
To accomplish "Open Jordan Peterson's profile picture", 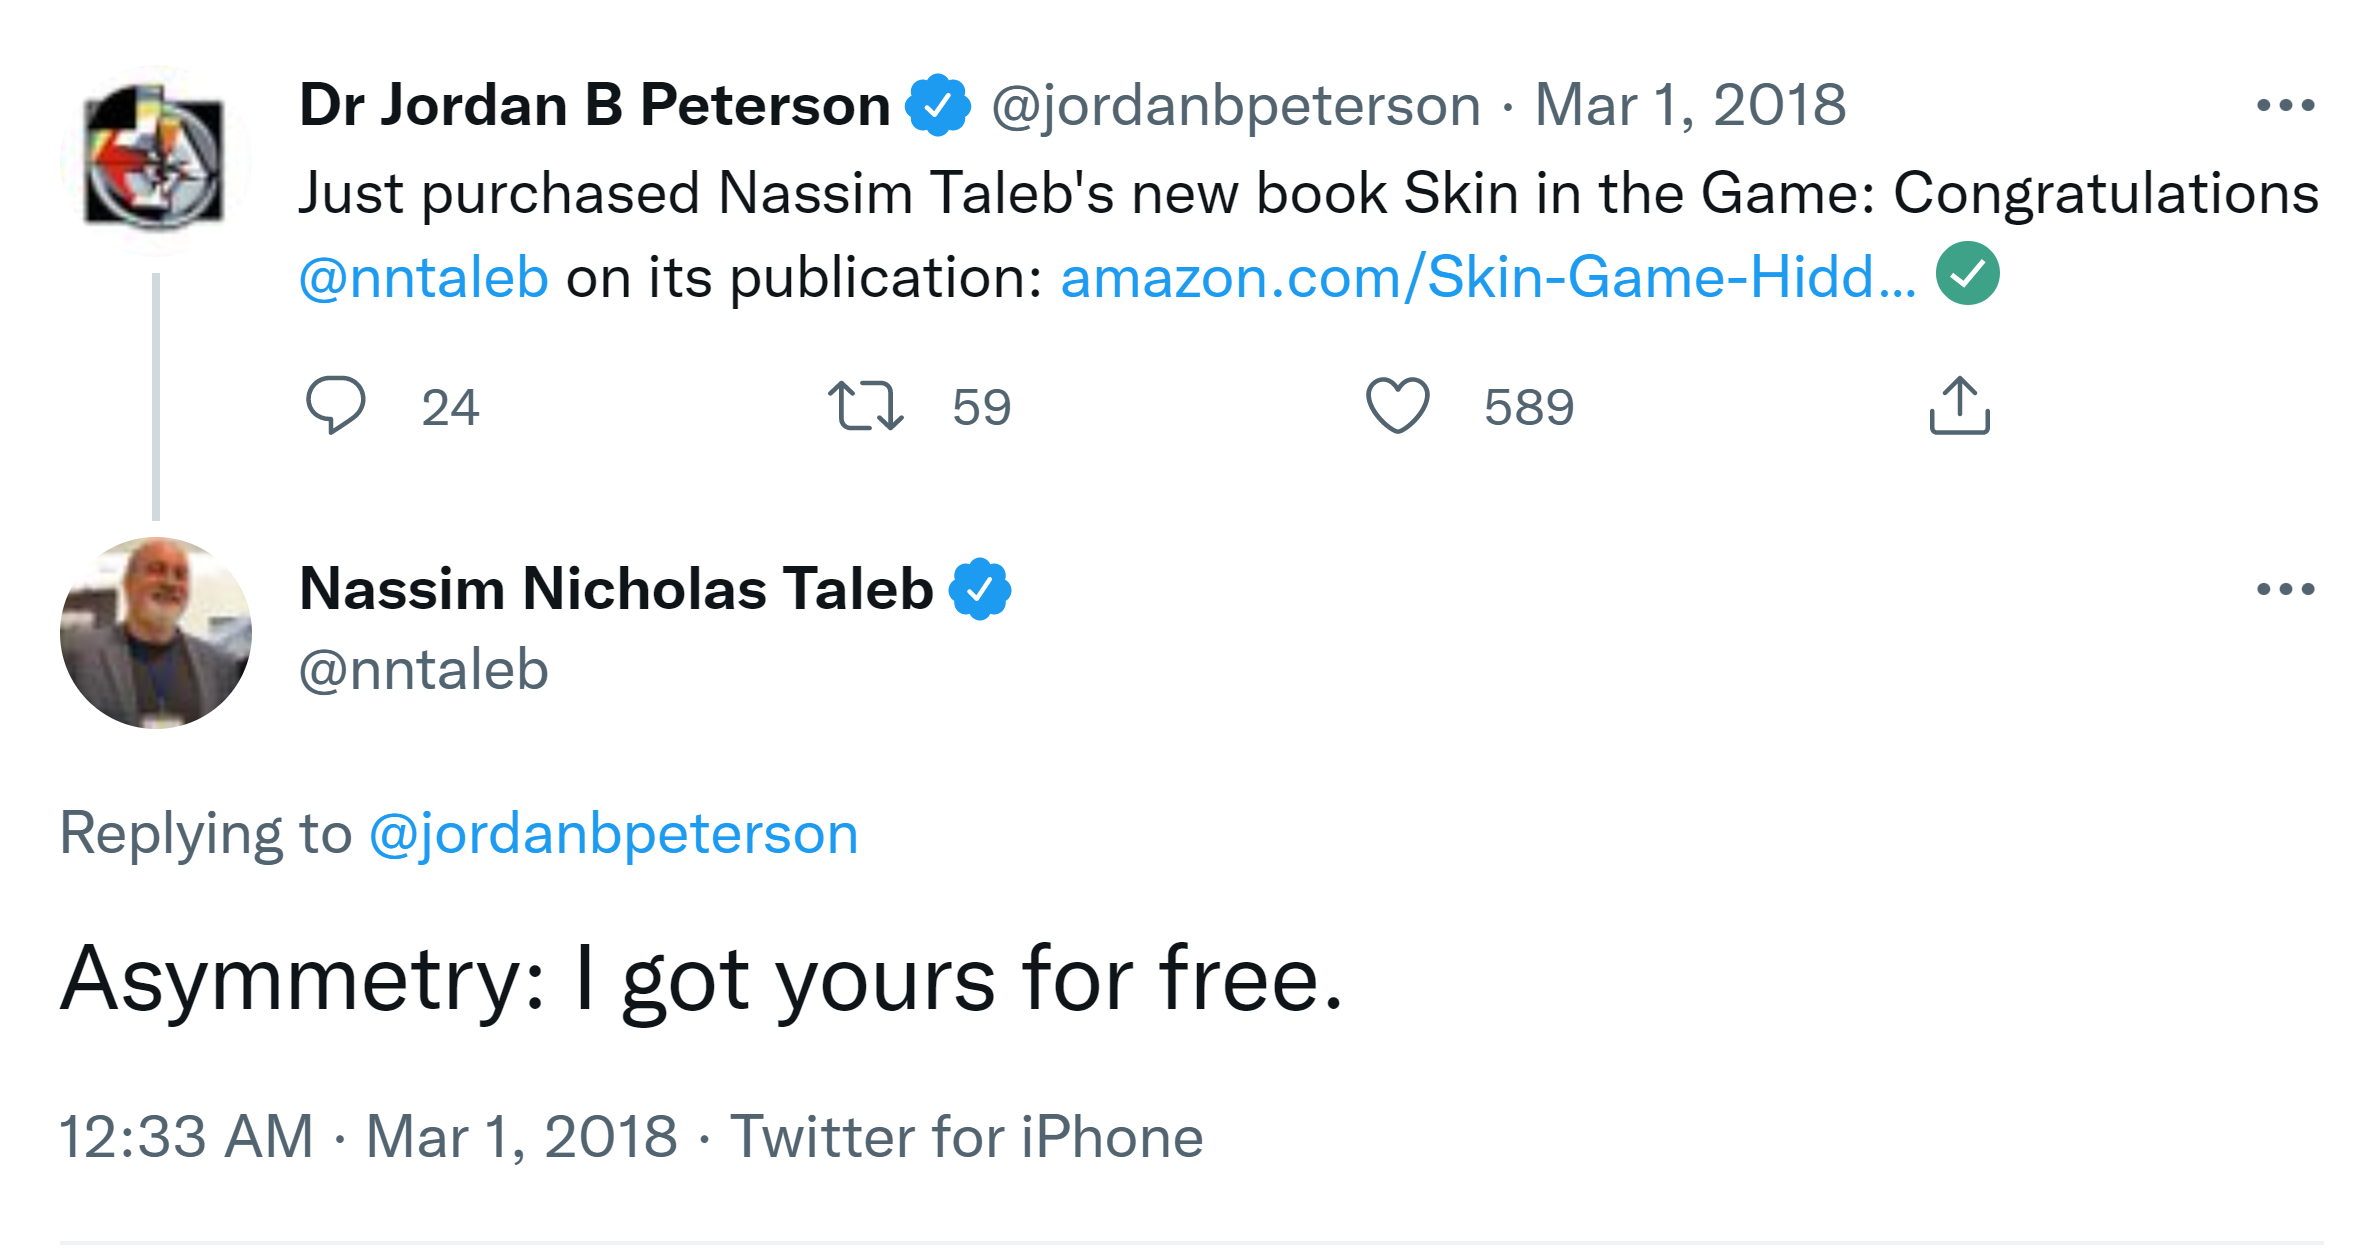I will pyautogui.click(x=155, y=160).
